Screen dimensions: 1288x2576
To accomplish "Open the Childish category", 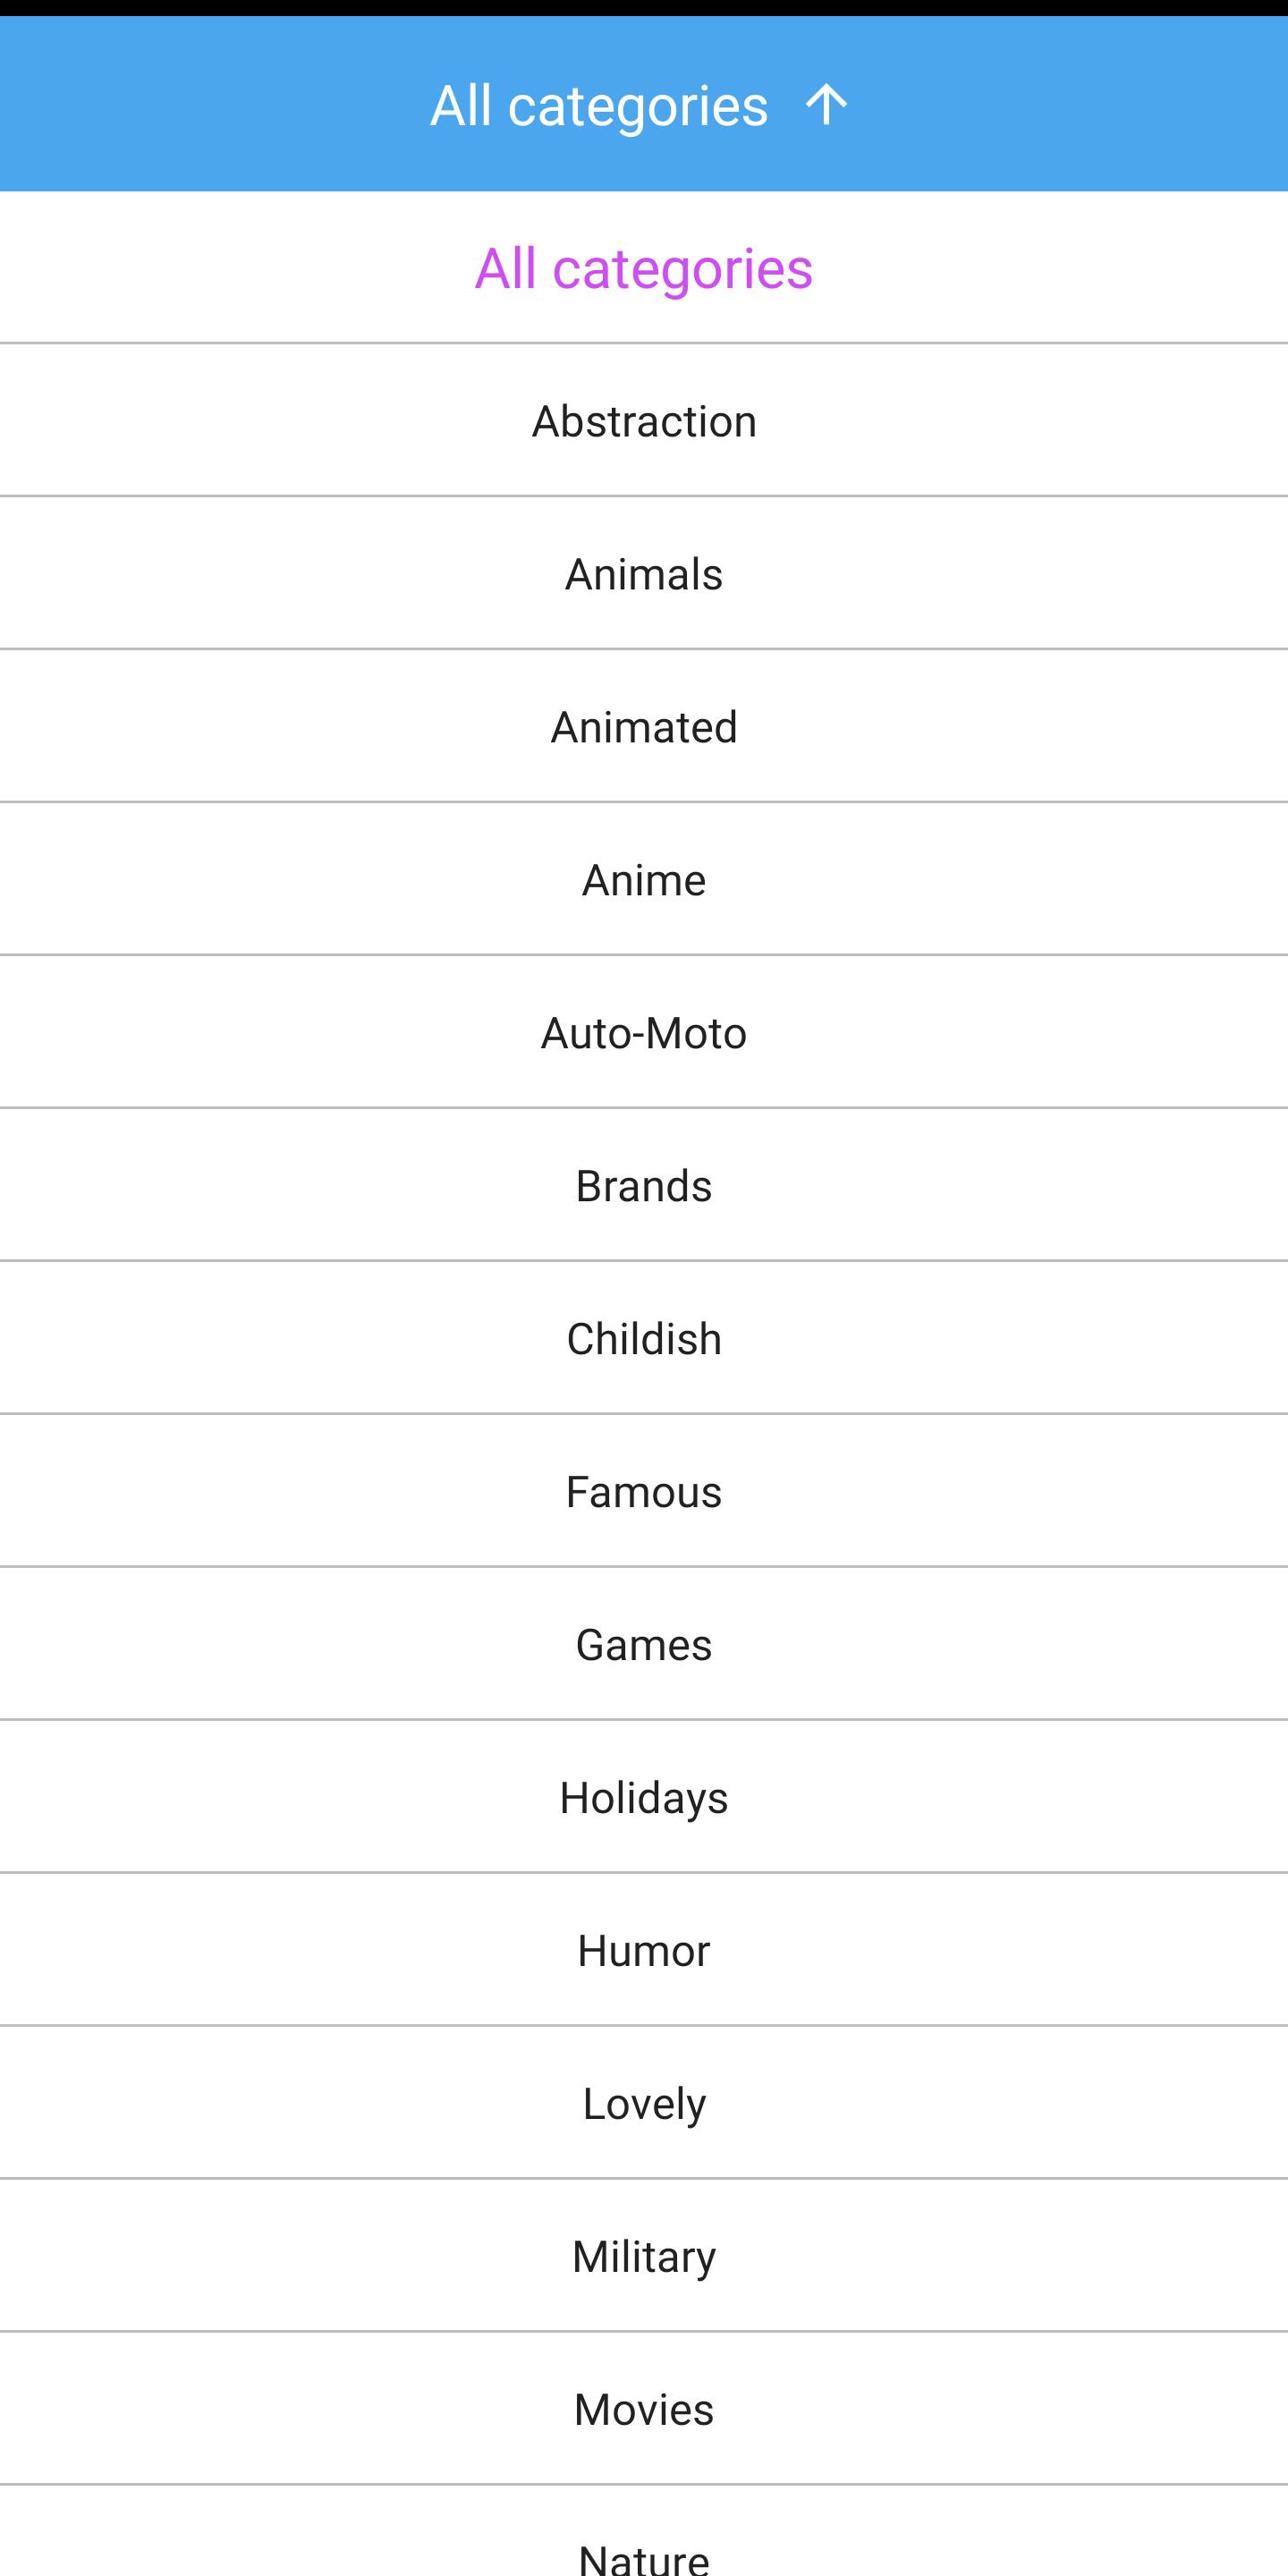I will [x=644, y=1339].
